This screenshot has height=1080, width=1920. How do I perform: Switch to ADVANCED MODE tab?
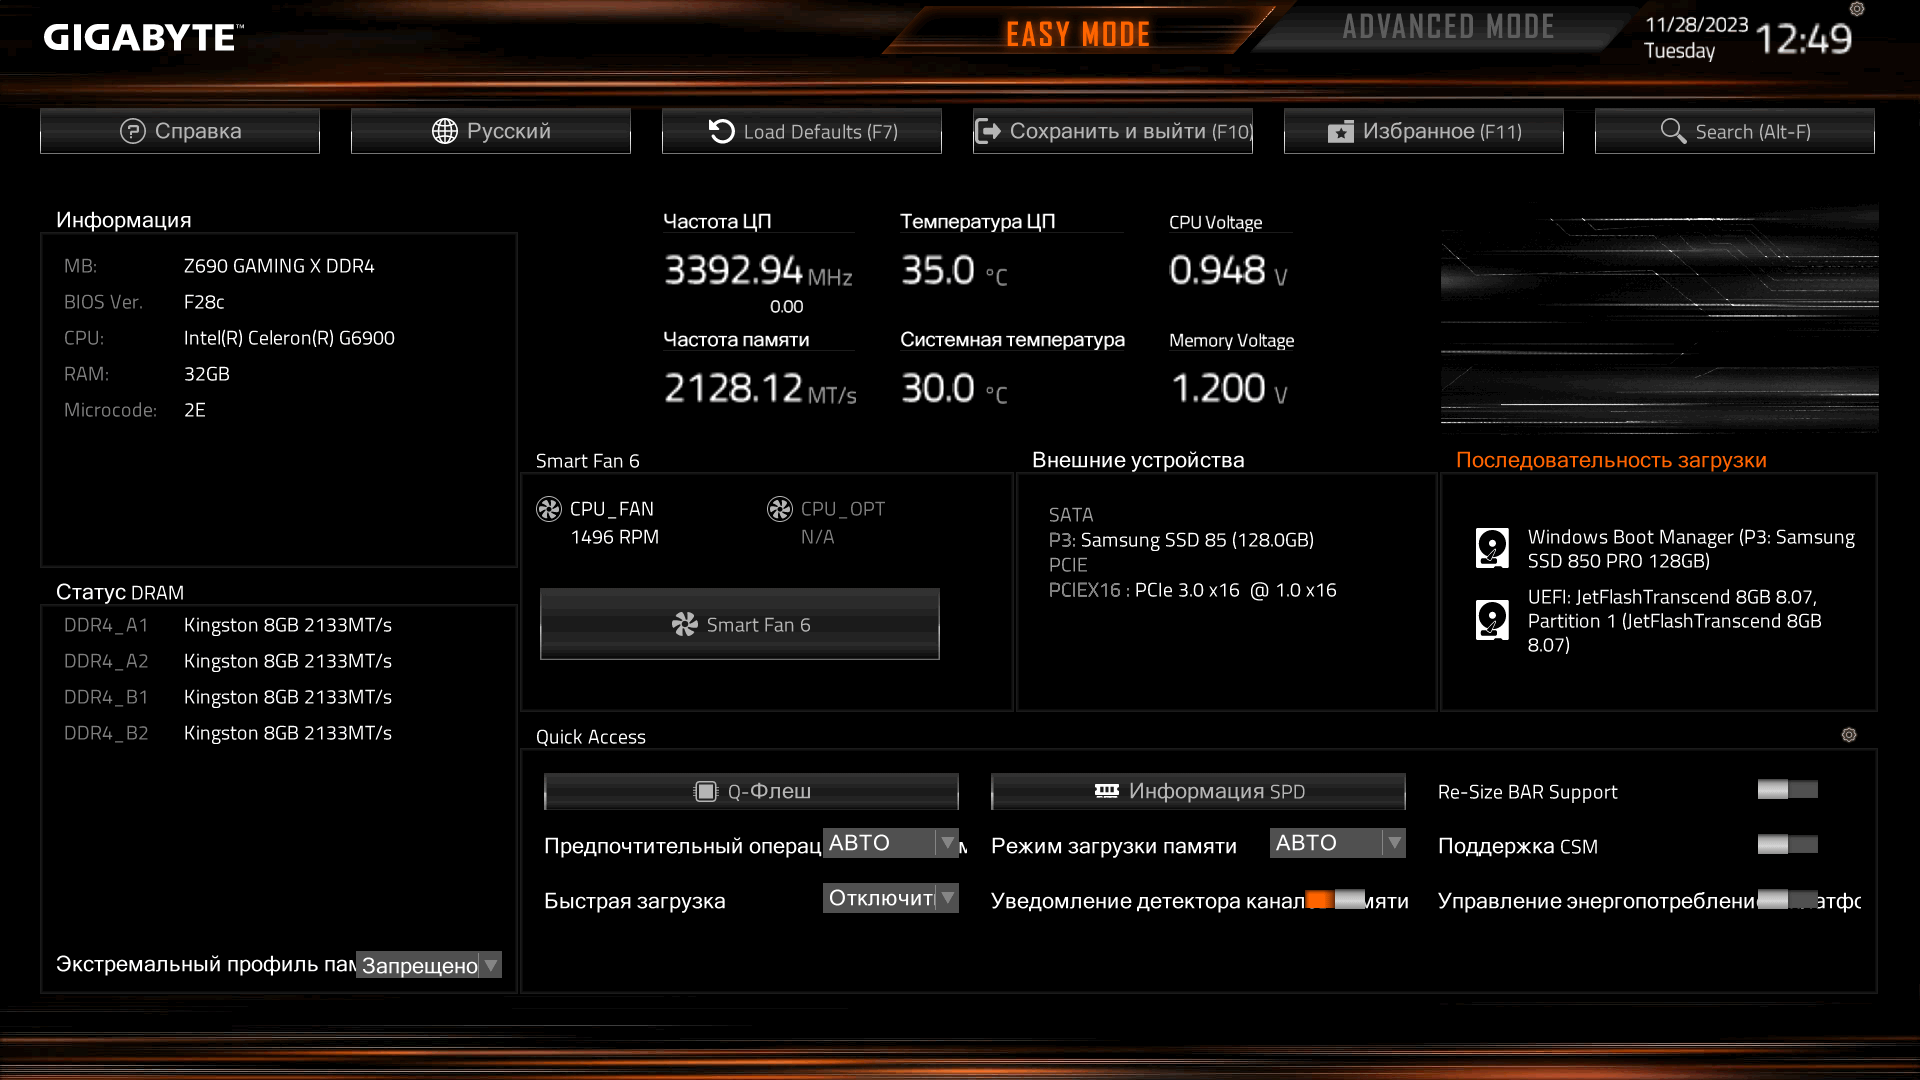pos(1448,27)
